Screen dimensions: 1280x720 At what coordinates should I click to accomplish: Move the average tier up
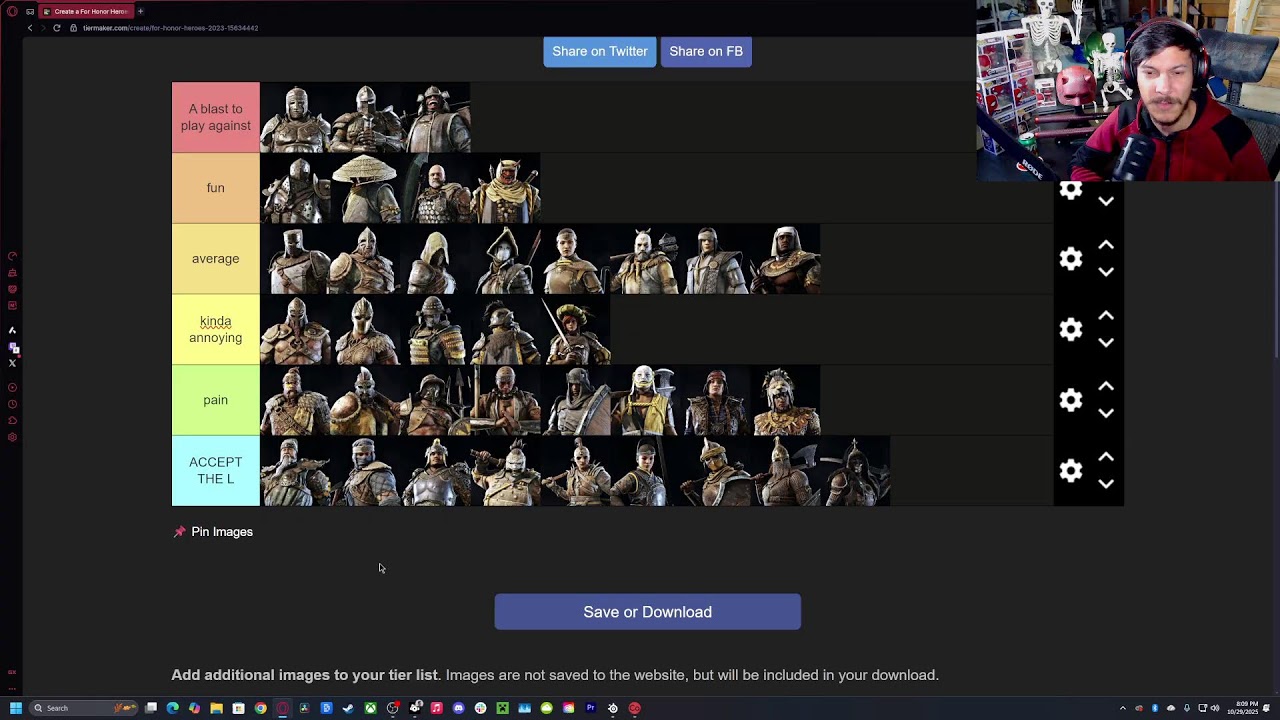[x=1106, y=245]
